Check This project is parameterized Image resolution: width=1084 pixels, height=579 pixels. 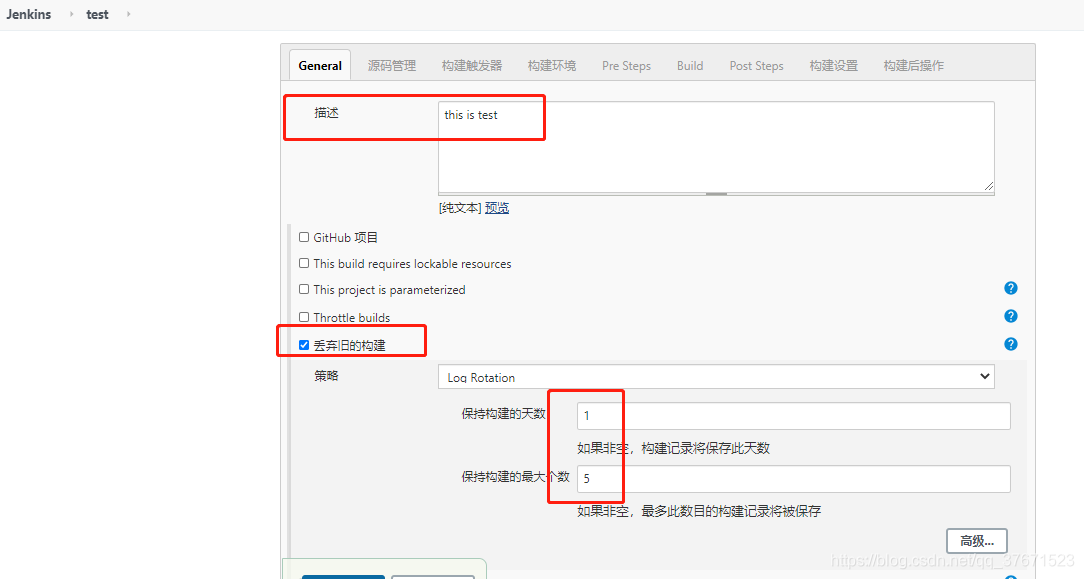(x=303, y=290)
